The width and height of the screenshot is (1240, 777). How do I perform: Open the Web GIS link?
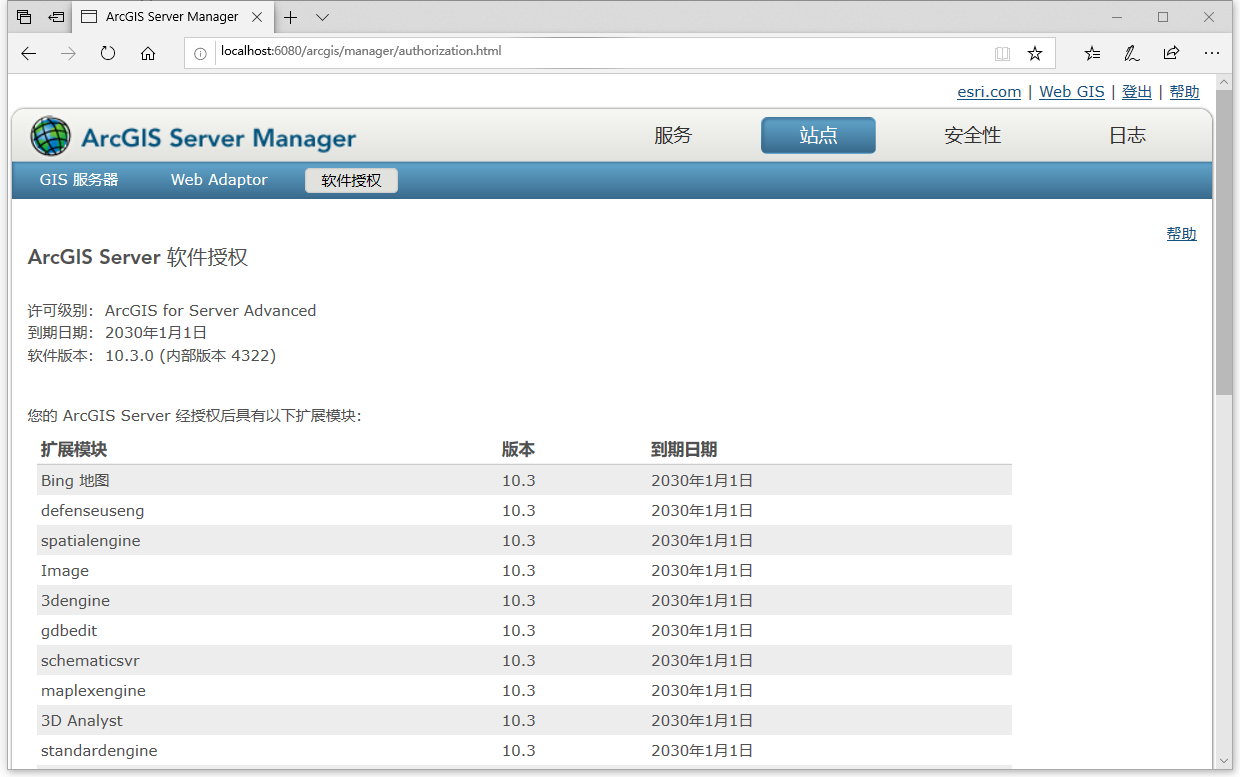tap(1072, 92)
